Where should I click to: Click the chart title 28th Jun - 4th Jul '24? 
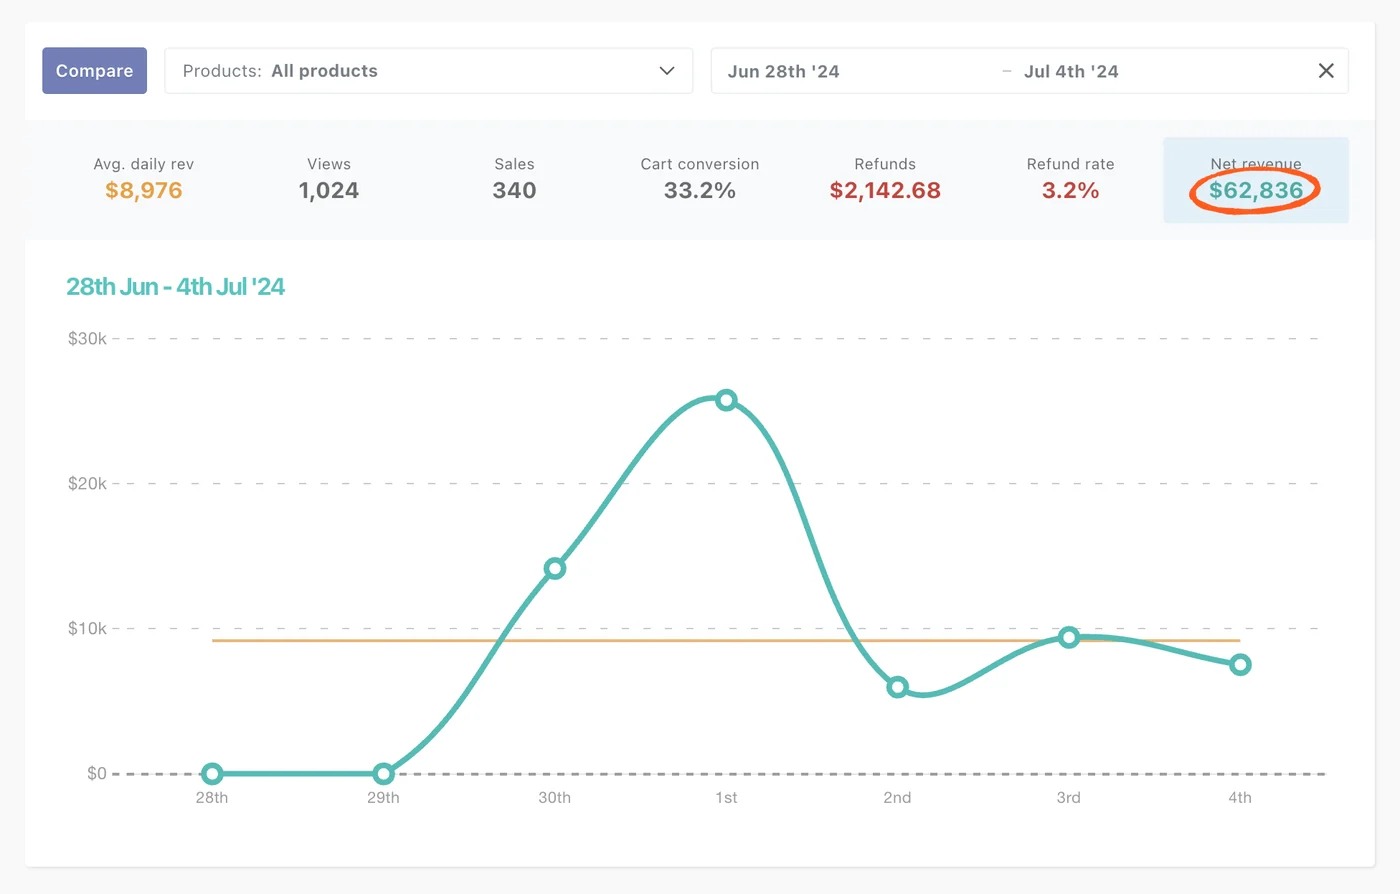(175, 287)
